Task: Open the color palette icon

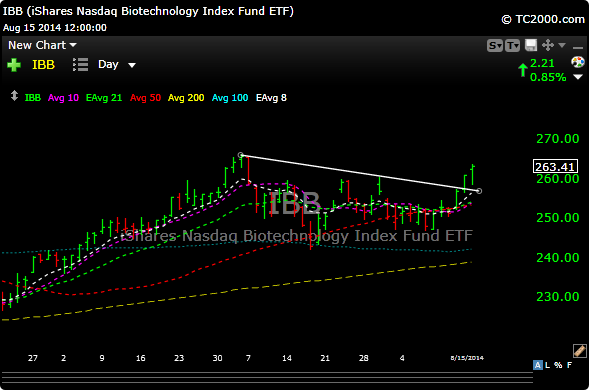Action: pyautogui.click(x=578, y=62)
